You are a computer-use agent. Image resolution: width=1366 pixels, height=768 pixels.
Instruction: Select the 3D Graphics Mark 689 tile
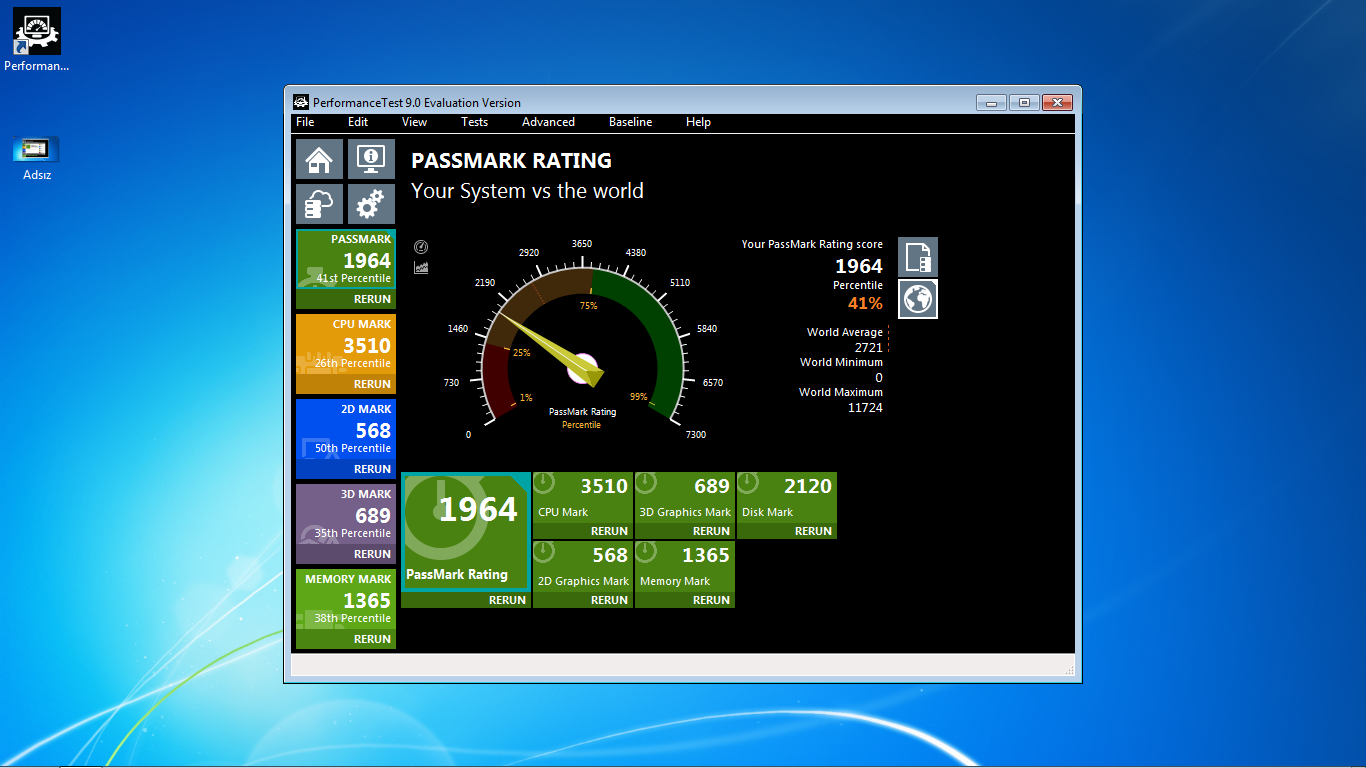(x=685, y=497)
